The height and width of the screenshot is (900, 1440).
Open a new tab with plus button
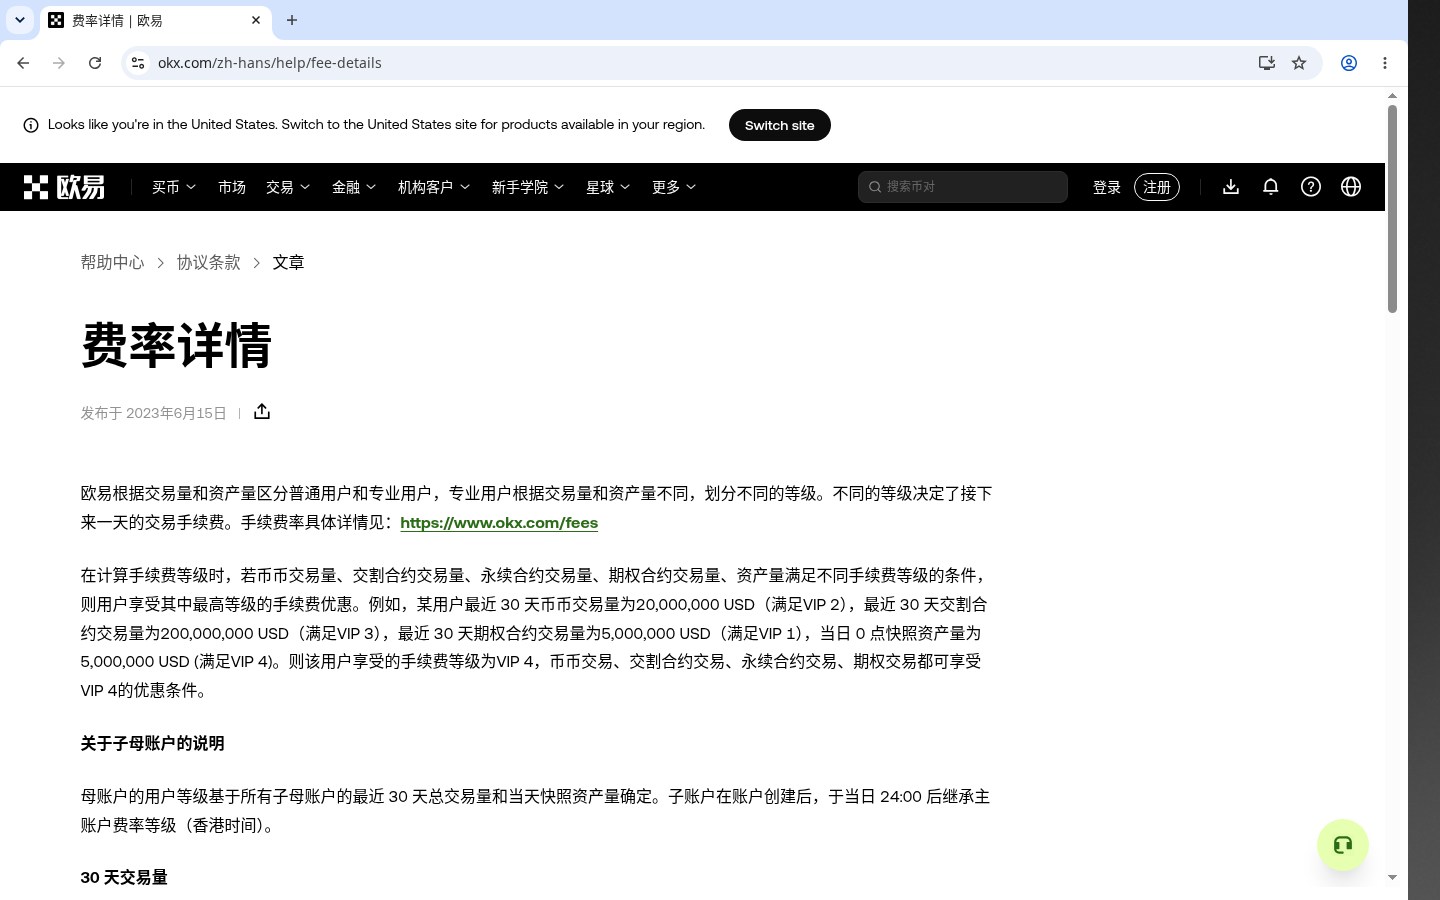[x=292, y=20]
